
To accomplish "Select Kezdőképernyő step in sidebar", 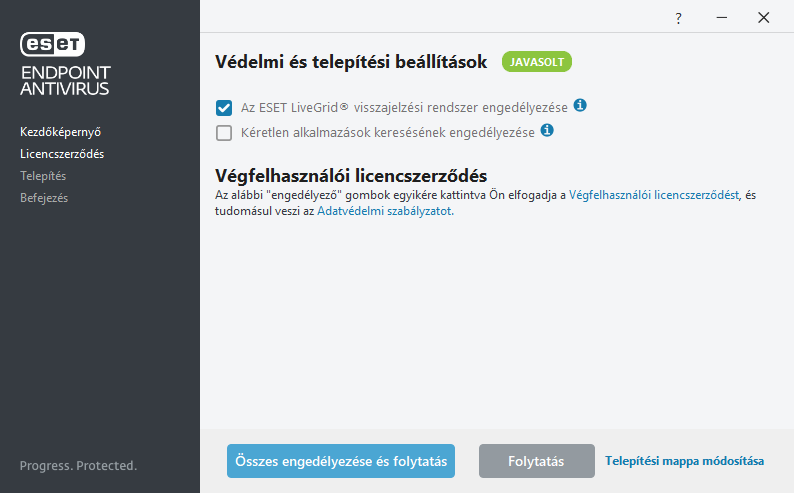I will point(60,132).
